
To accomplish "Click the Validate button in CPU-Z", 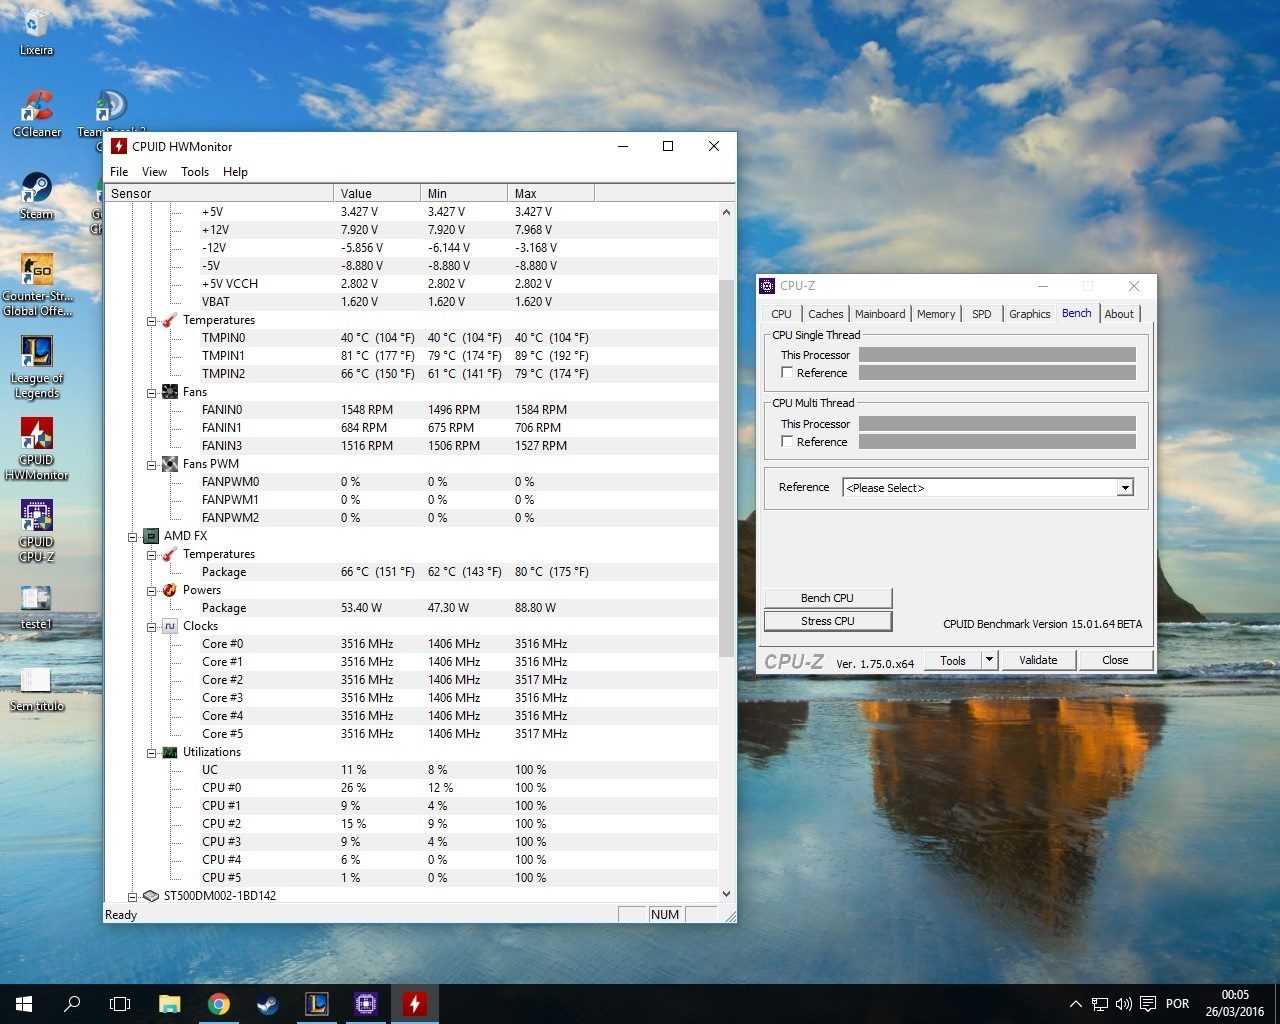I will 1038,660.
